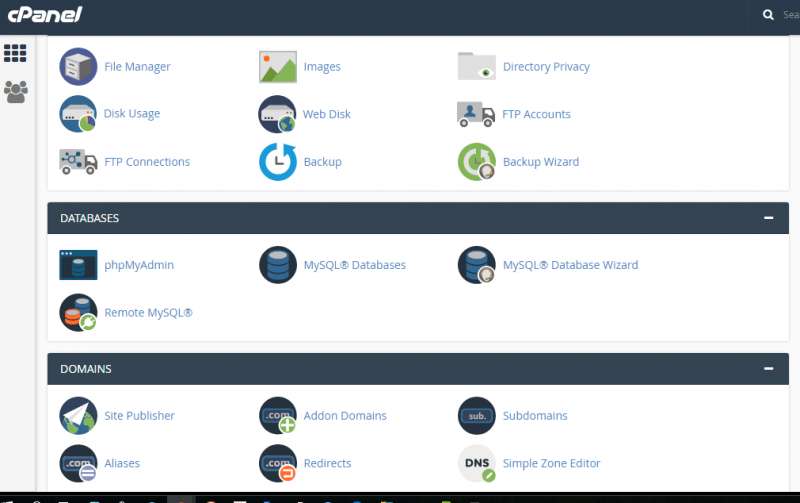Select the MySQL Databases icon

coord(277,265)
